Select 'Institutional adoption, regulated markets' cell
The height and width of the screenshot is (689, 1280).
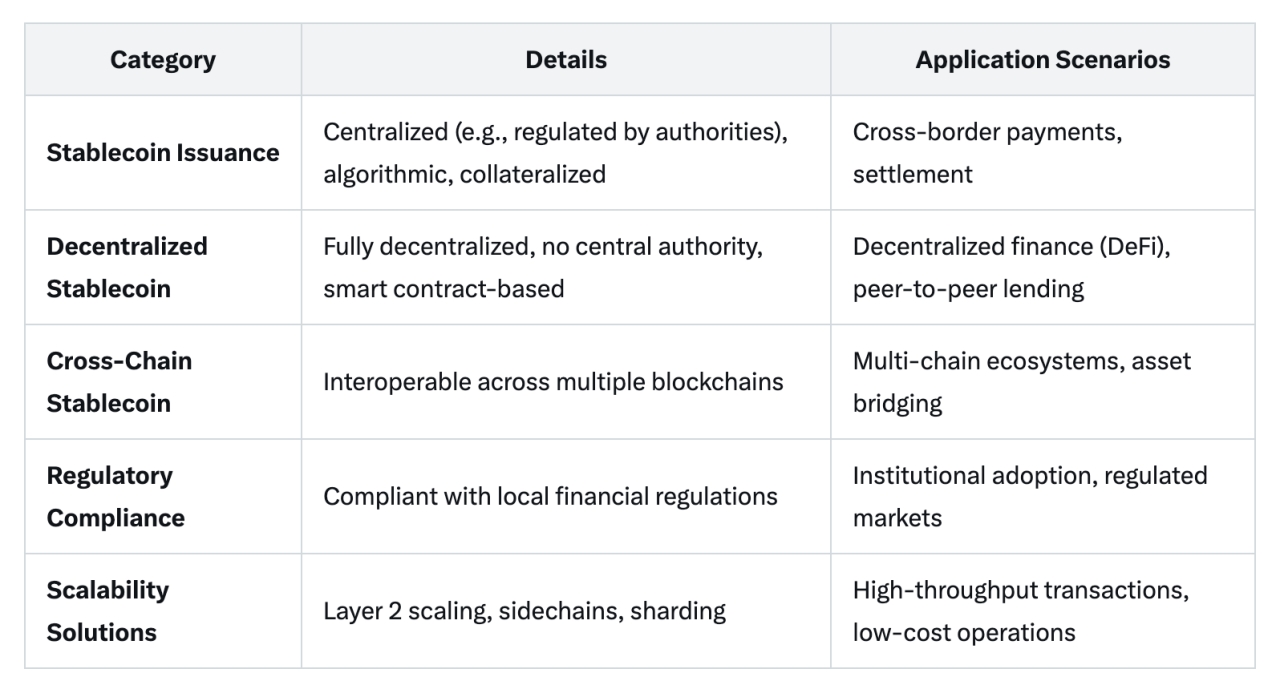(x=1029, y=497)
